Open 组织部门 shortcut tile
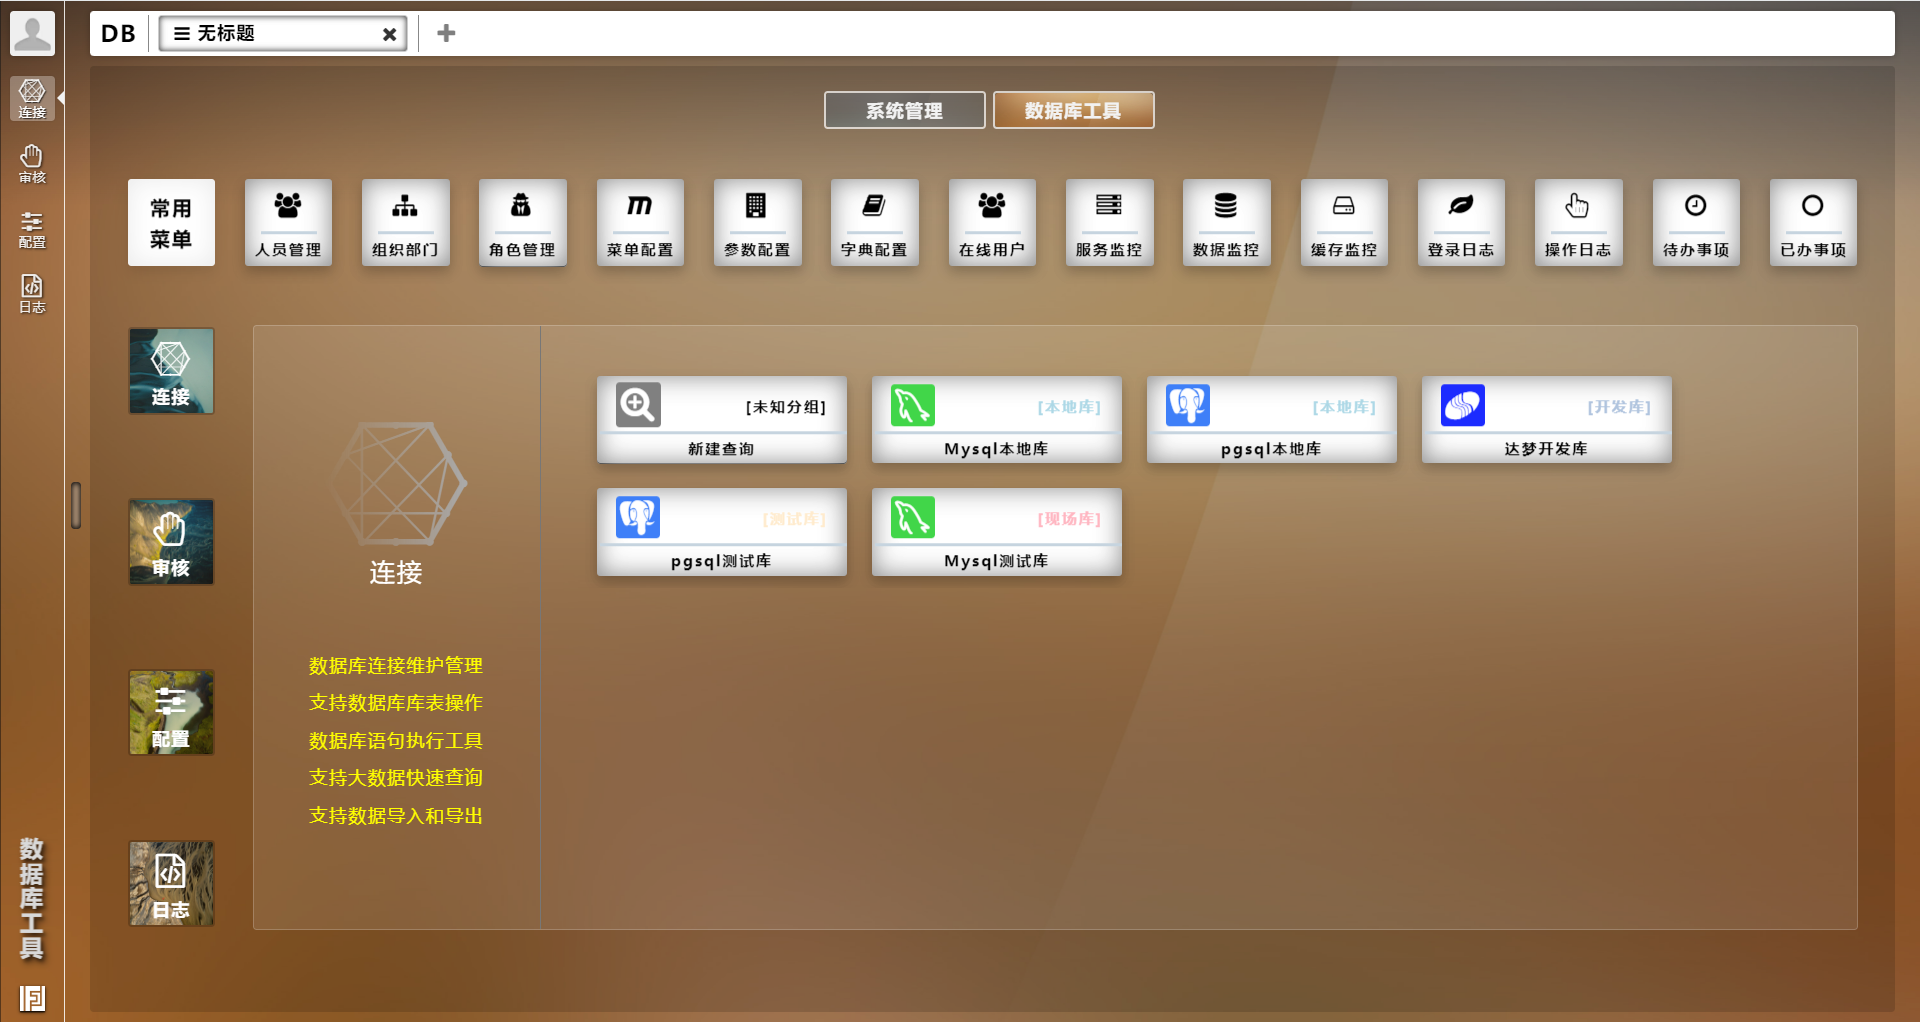This screenshot has height=1022, width=1920. (405, 222)
